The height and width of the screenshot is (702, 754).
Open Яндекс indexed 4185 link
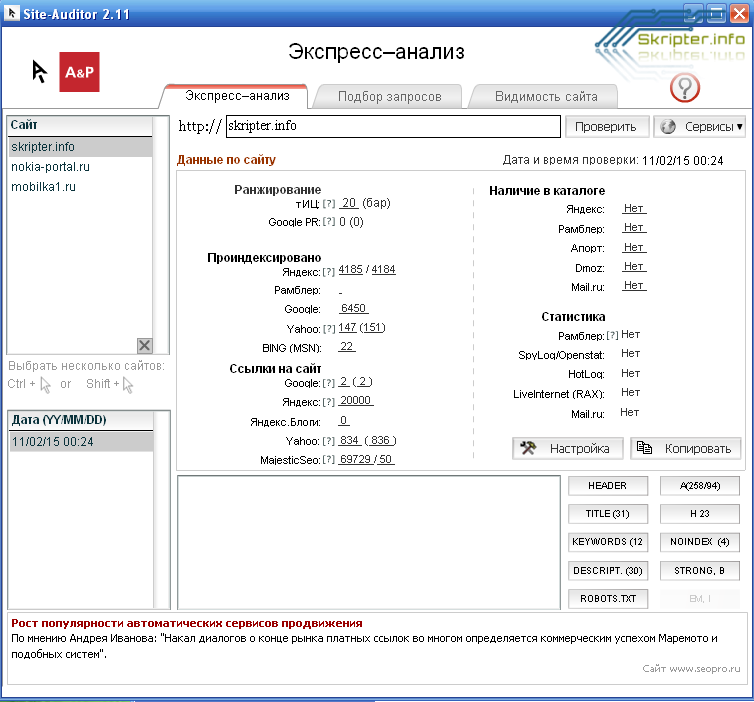pyautogui.click(x=351, y=269)
